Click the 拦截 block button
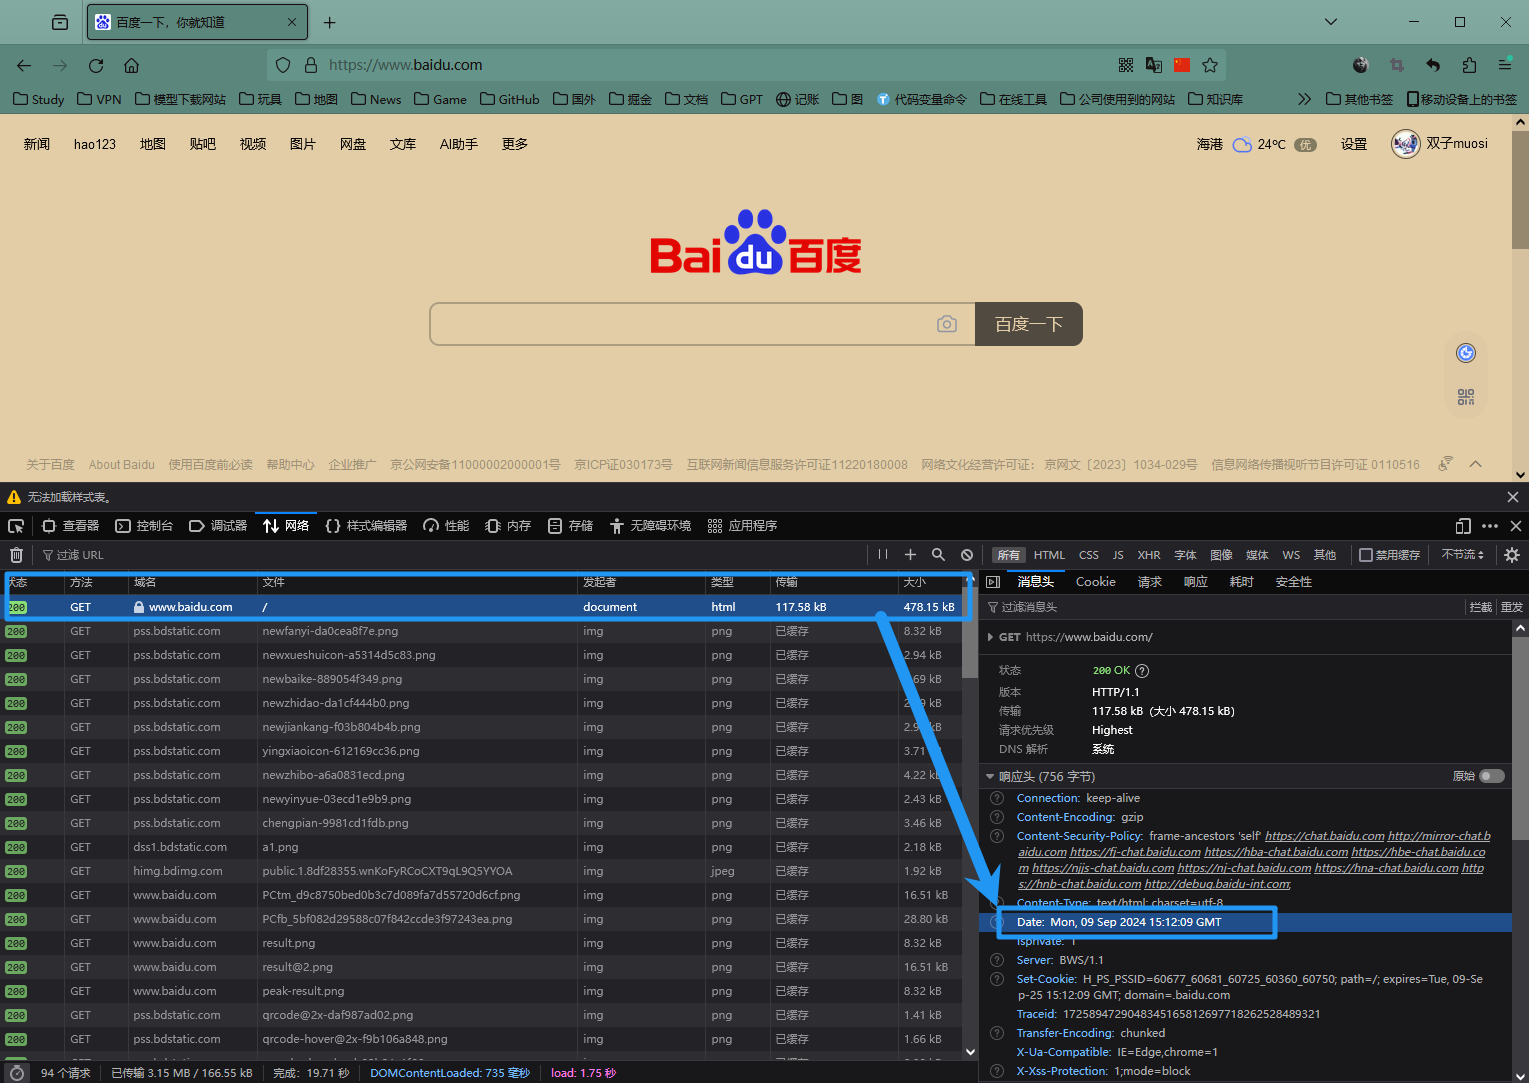The width and height of the screenshot is (1529, 1083). 1481,607
